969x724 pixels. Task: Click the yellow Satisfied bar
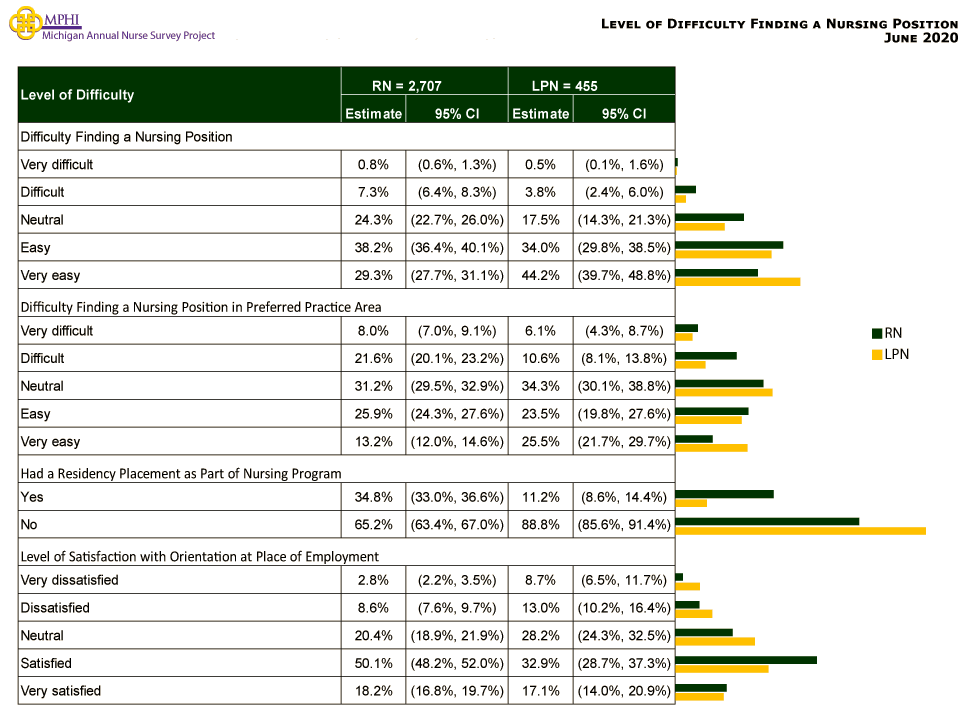click(x=720, y=668)
